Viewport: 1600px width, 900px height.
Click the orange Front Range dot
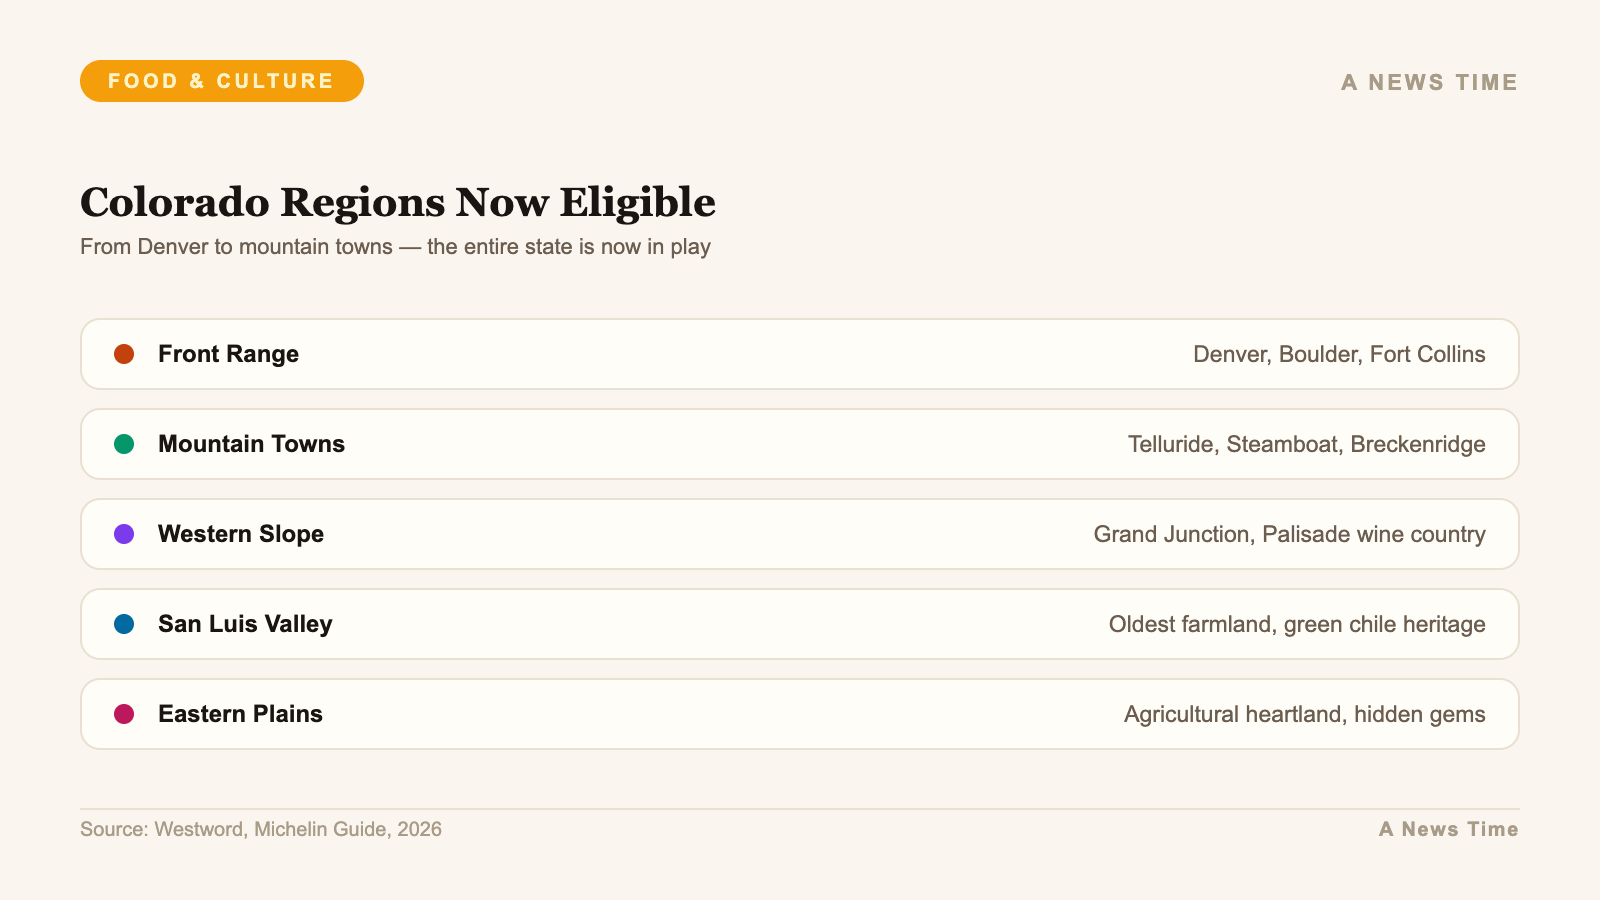tap(124, 354)
